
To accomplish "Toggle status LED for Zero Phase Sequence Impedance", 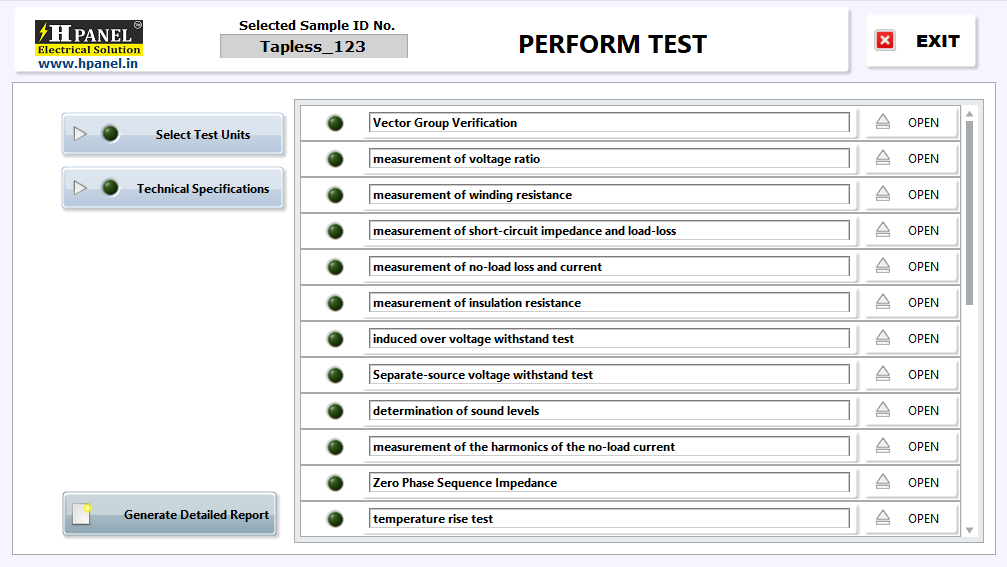I will click(335, 483).
